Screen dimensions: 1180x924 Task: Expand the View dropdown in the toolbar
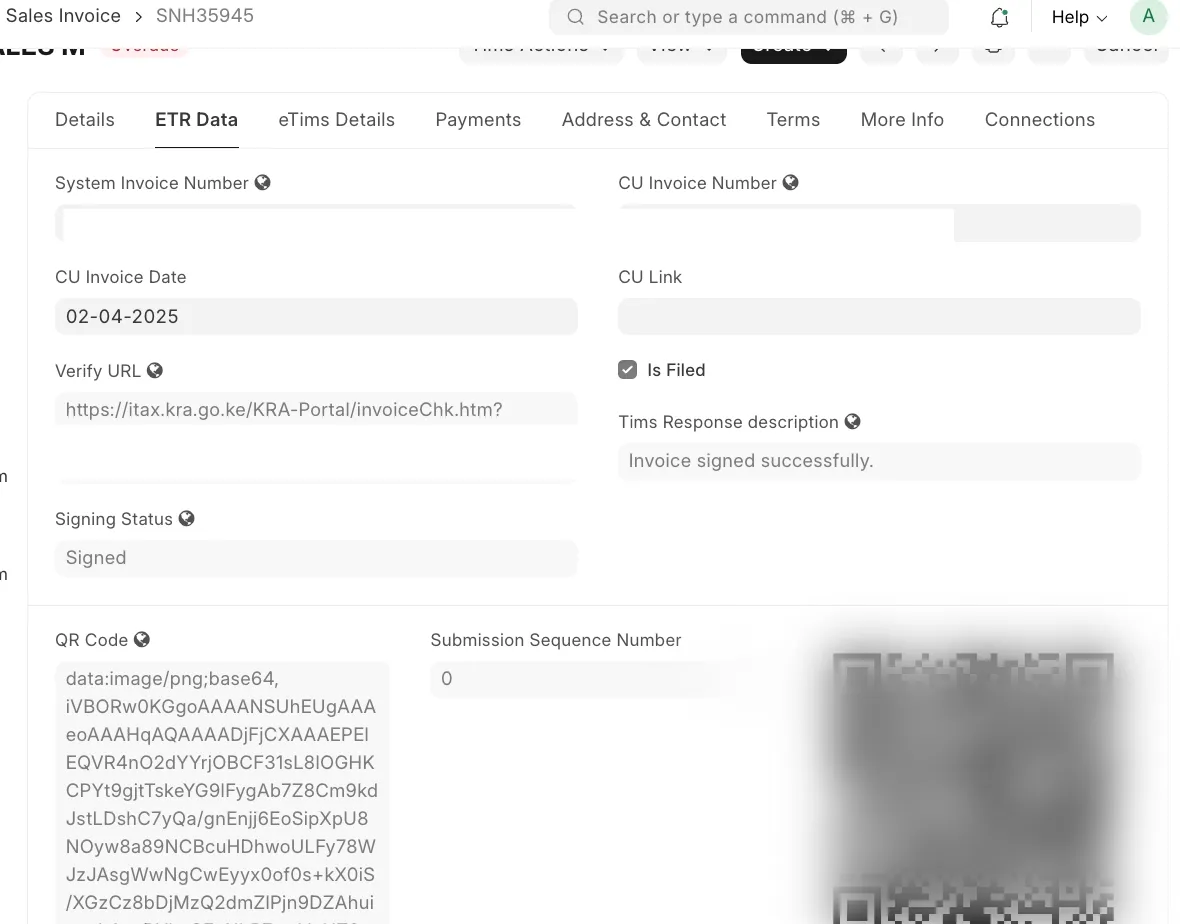coord(681,53)
